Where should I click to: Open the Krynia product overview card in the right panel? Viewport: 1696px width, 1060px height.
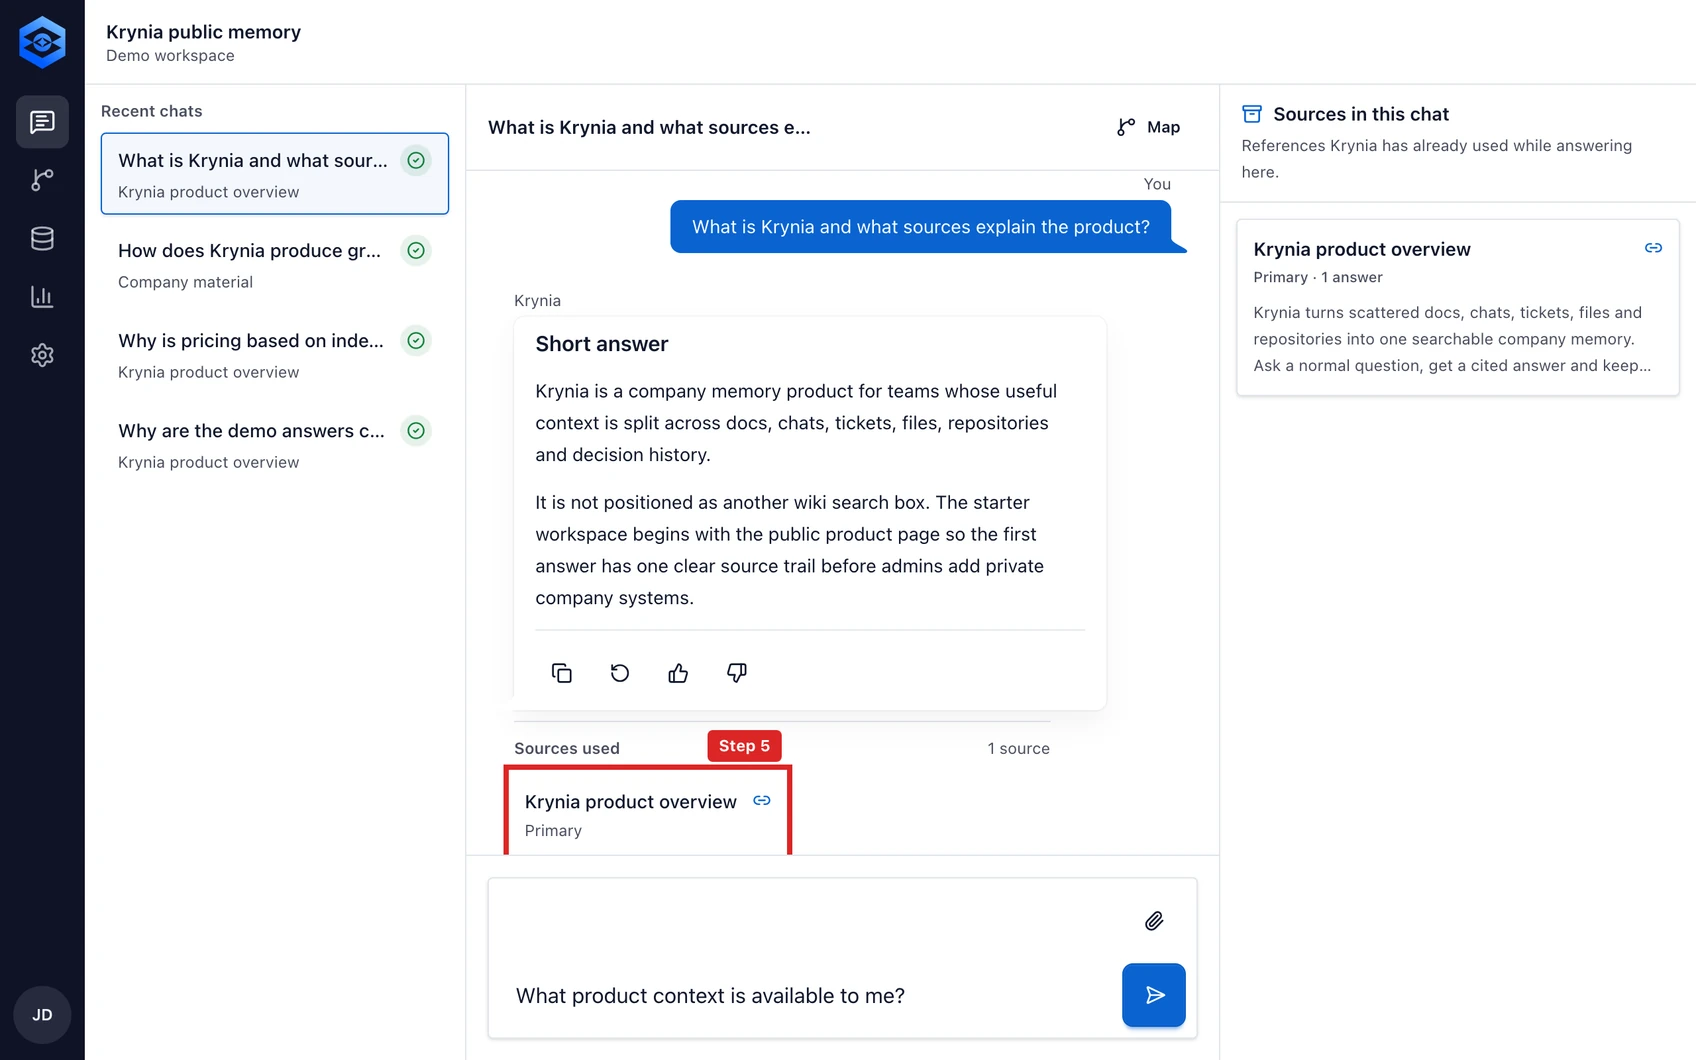(1458, 308)
